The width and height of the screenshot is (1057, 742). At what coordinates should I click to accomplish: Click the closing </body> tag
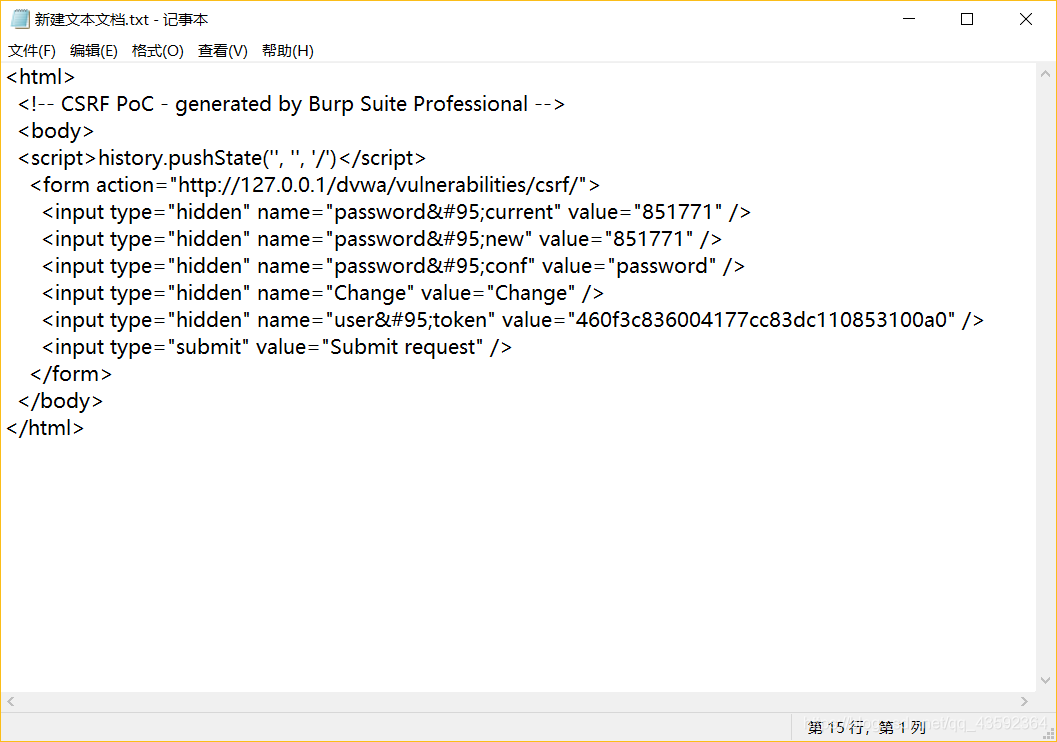tap(61, 400)
